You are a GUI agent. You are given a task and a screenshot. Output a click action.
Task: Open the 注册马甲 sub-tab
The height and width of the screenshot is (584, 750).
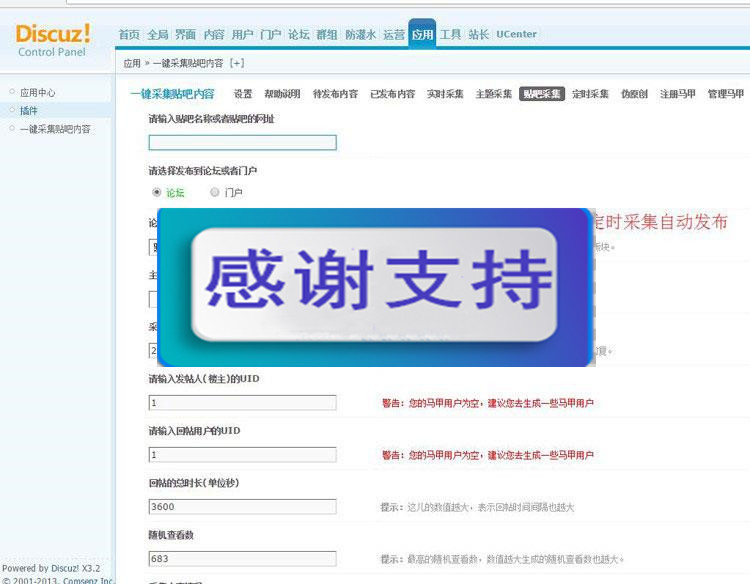(678, 94)
